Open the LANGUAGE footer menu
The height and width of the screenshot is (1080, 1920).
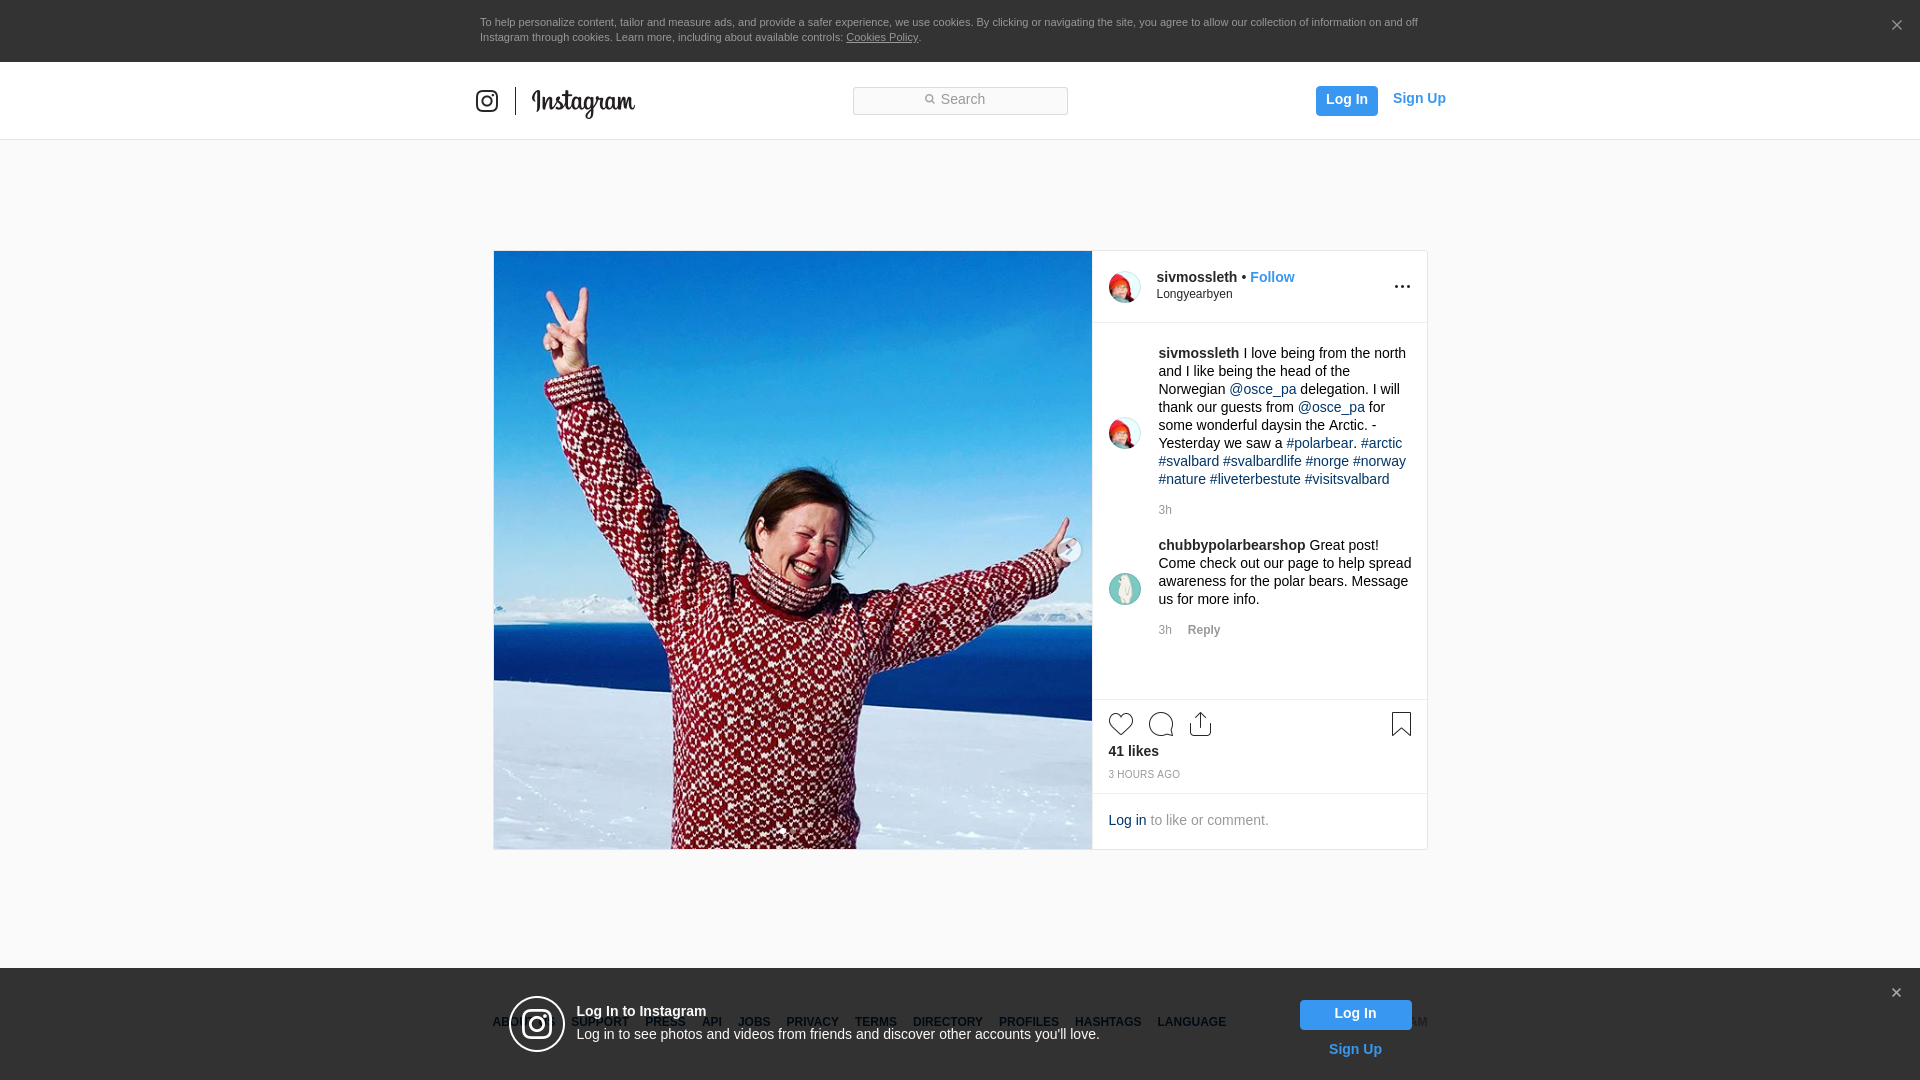point(1191,1022)
